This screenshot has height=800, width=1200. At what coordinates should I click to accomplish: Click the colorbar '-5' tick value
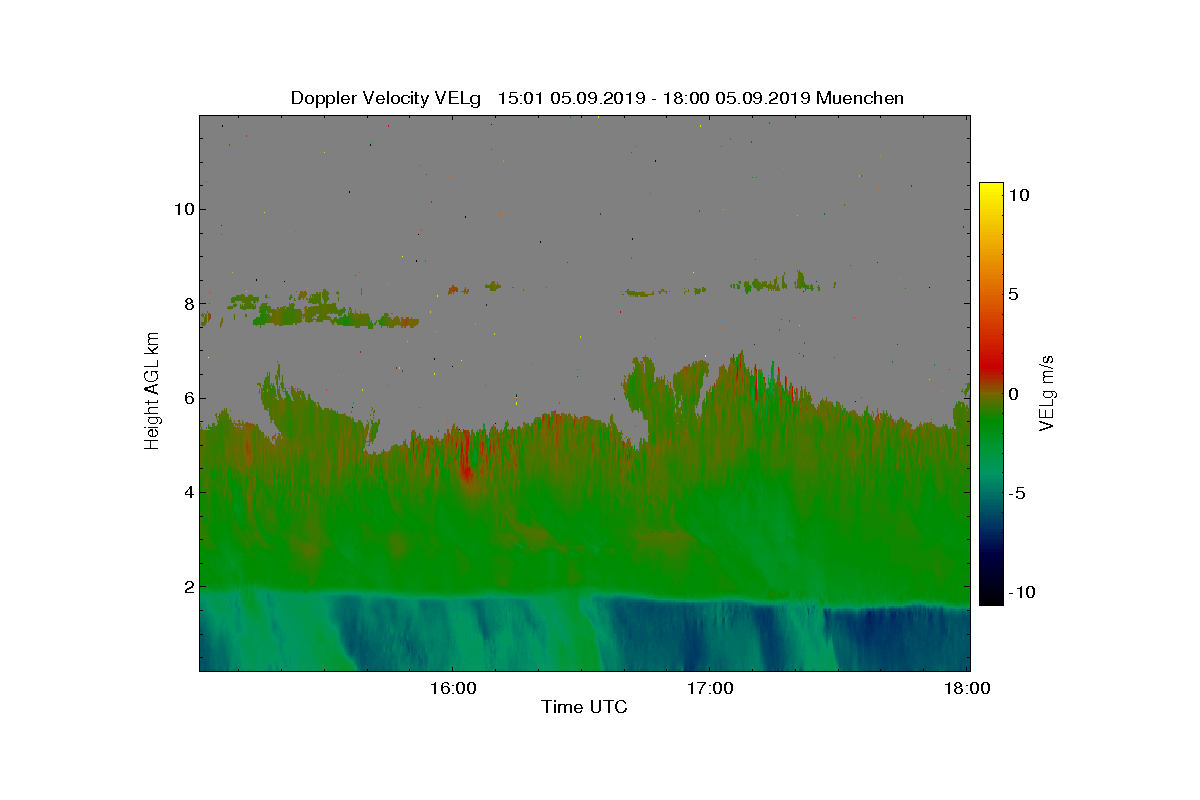(x=1015, y=493)
